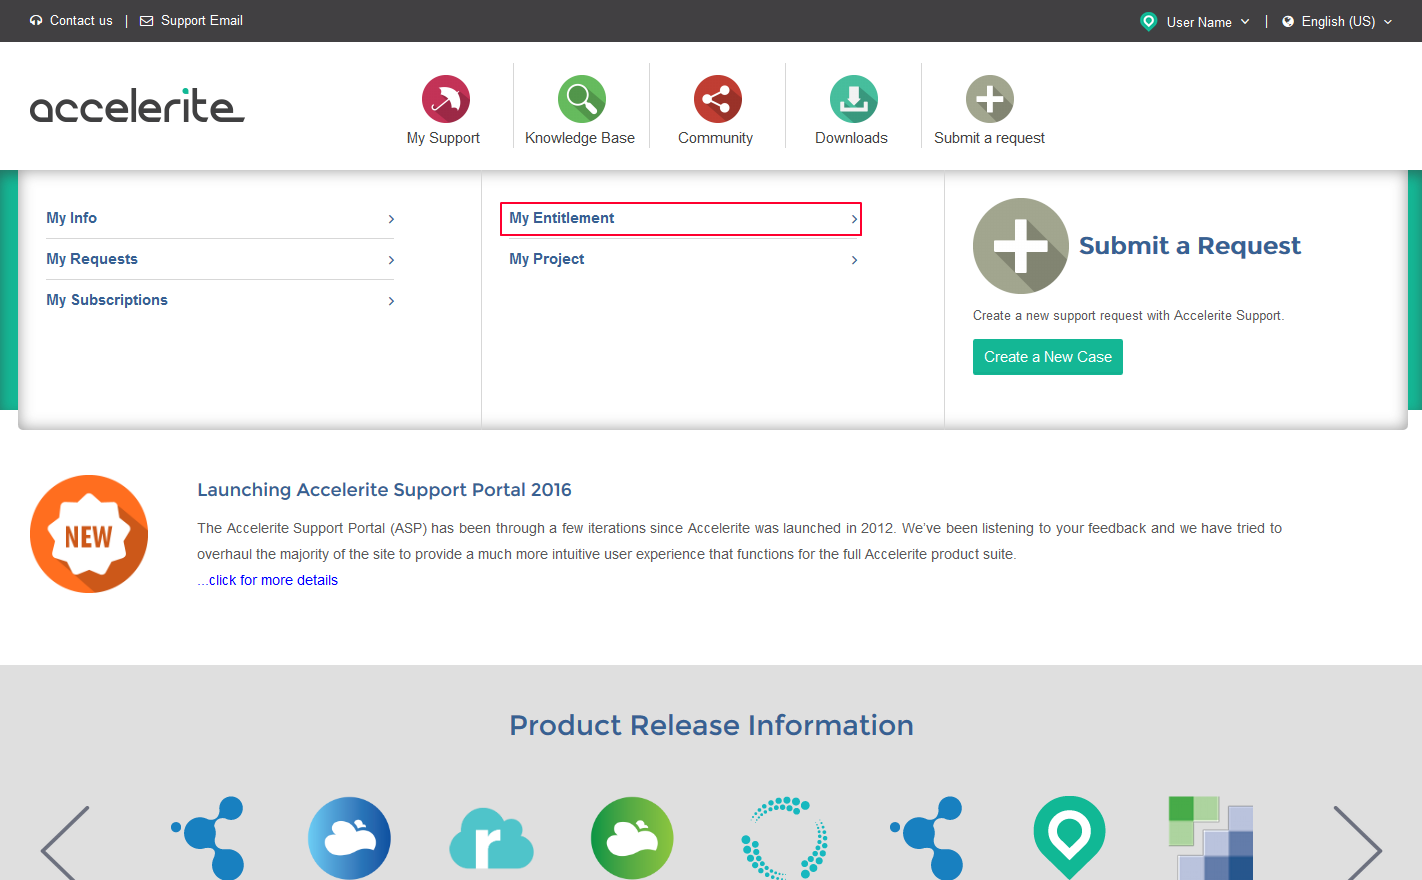The image size is (1422, 880).
Task: Select the dotted ring product icon
Action: pos(785,838)
